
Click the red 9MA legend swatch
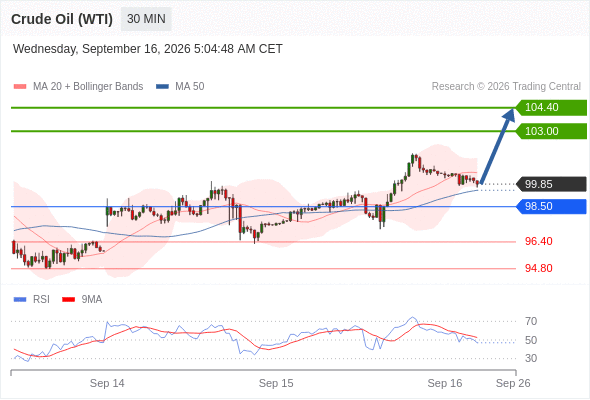tap(68, 300)
